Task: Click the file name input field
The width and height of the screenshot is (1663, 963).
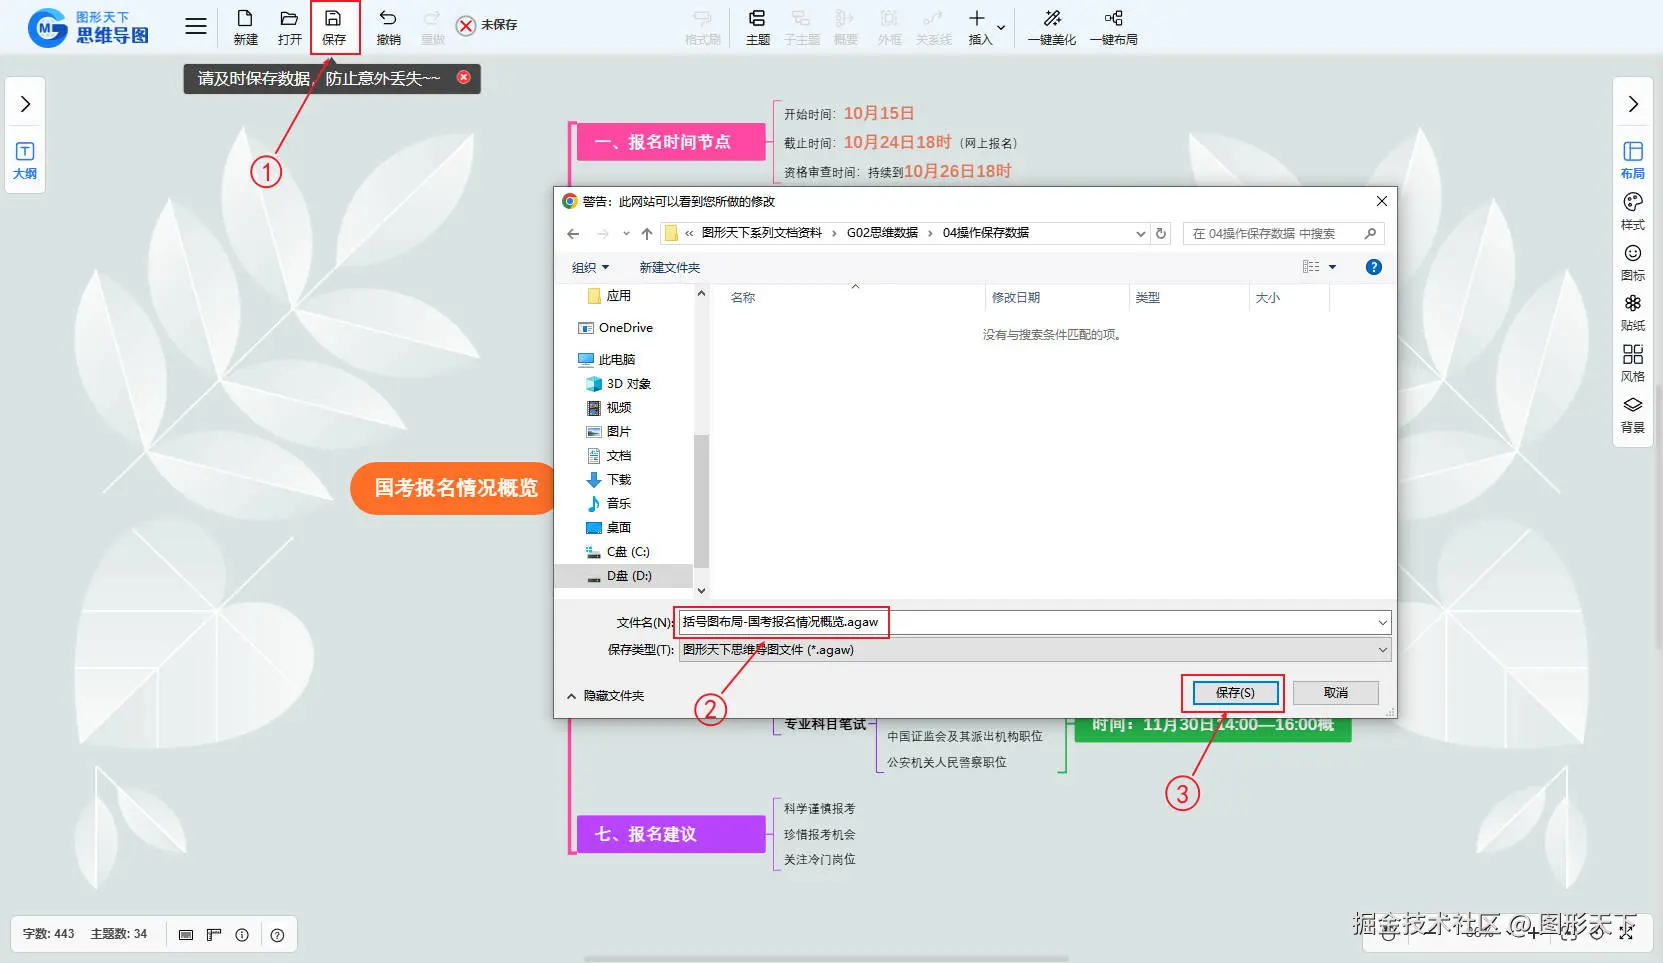Action: (1034, 622)
